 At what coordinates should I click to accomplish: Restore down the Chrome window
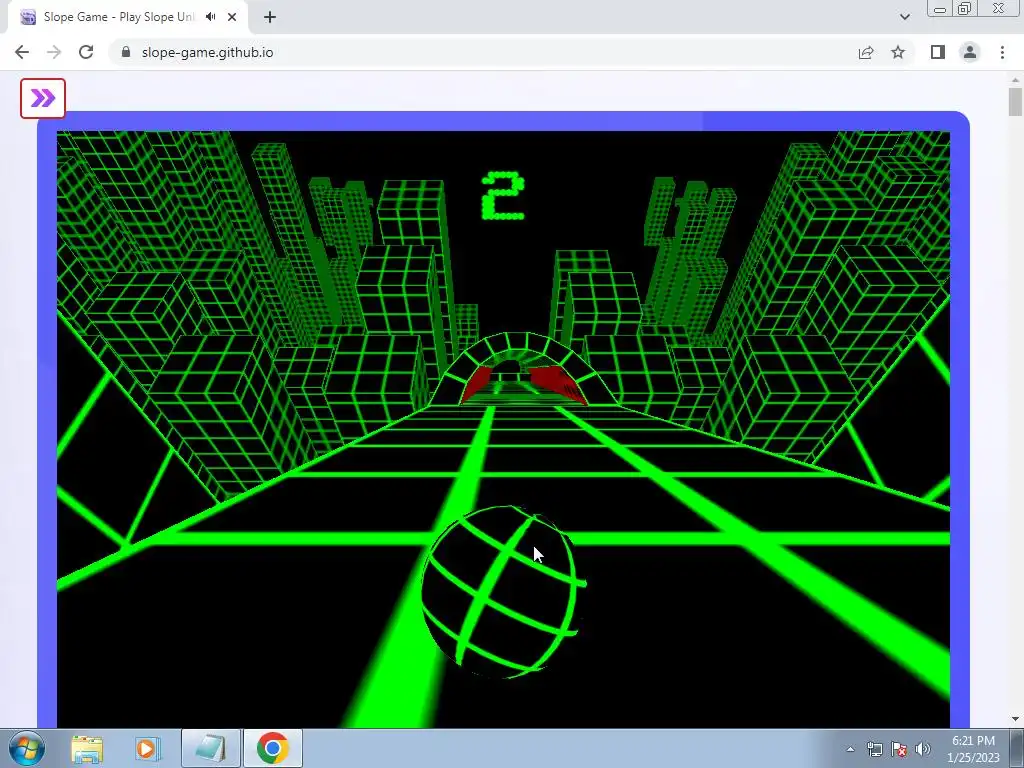[965, 8]
